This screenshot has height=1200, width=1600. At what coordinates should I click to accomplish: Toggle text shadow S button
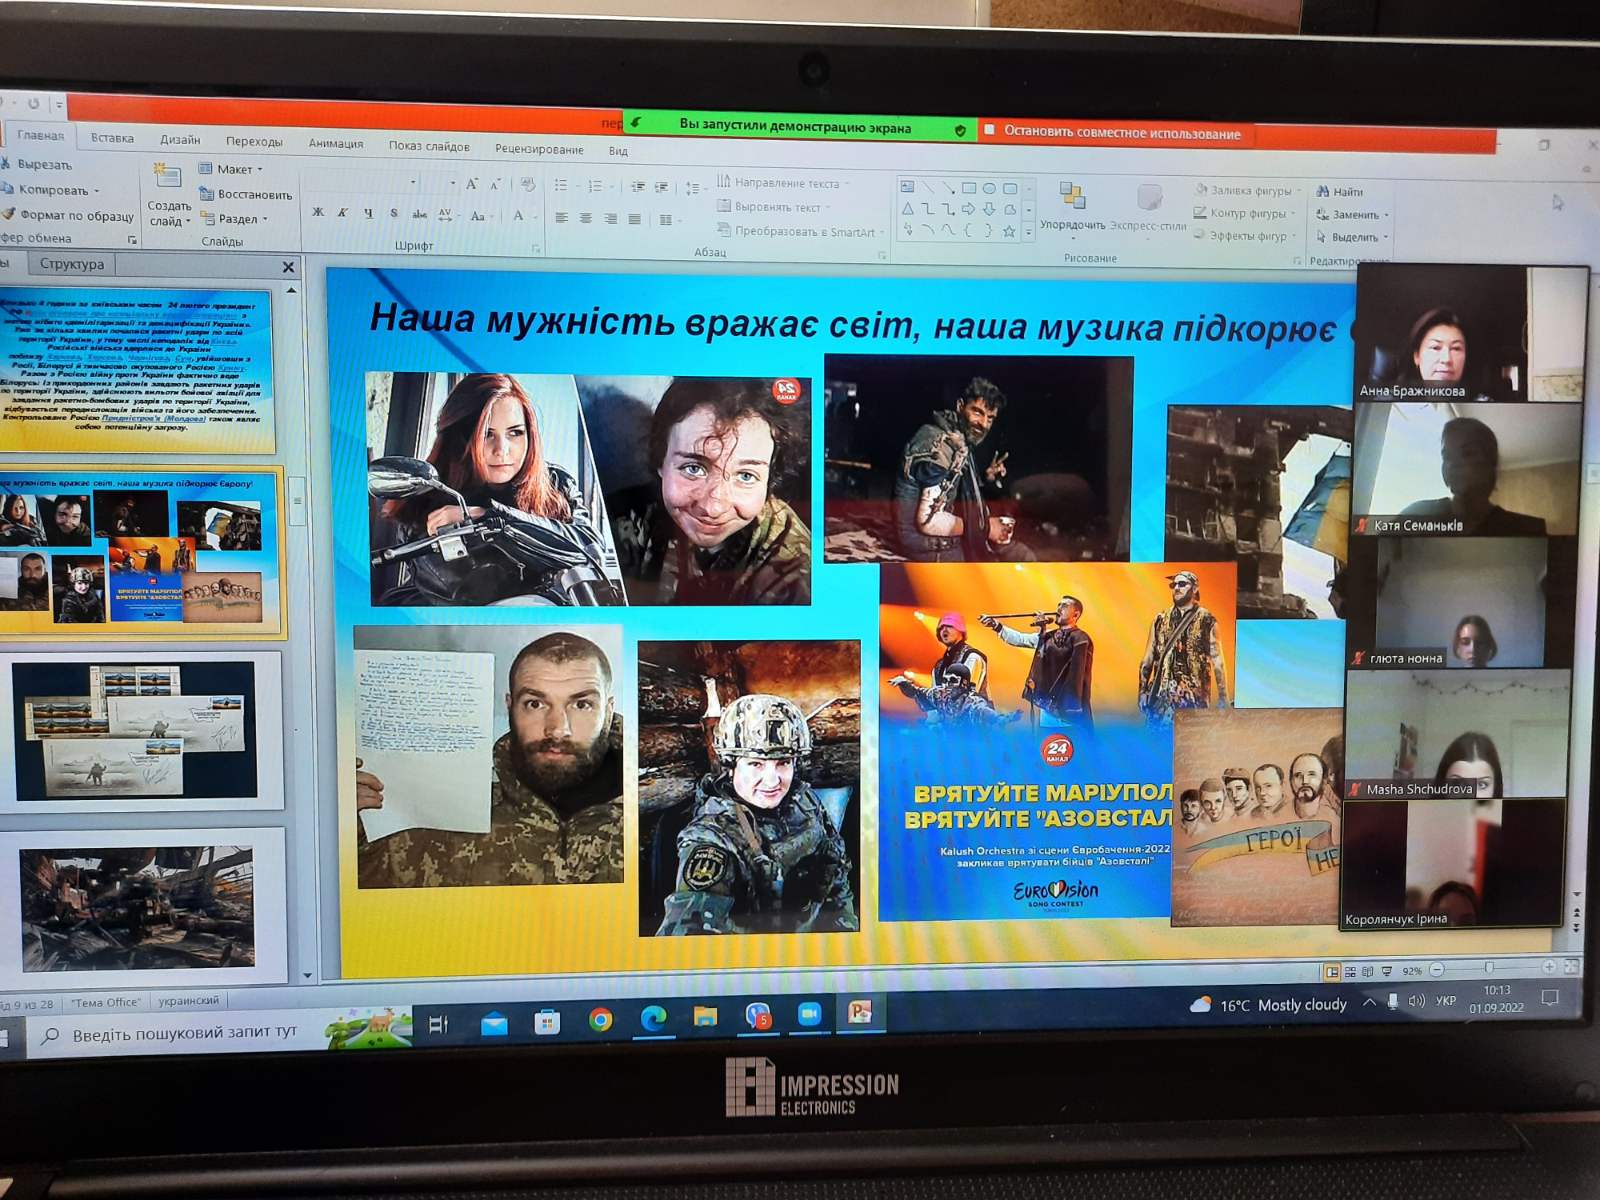pos(394,213)
